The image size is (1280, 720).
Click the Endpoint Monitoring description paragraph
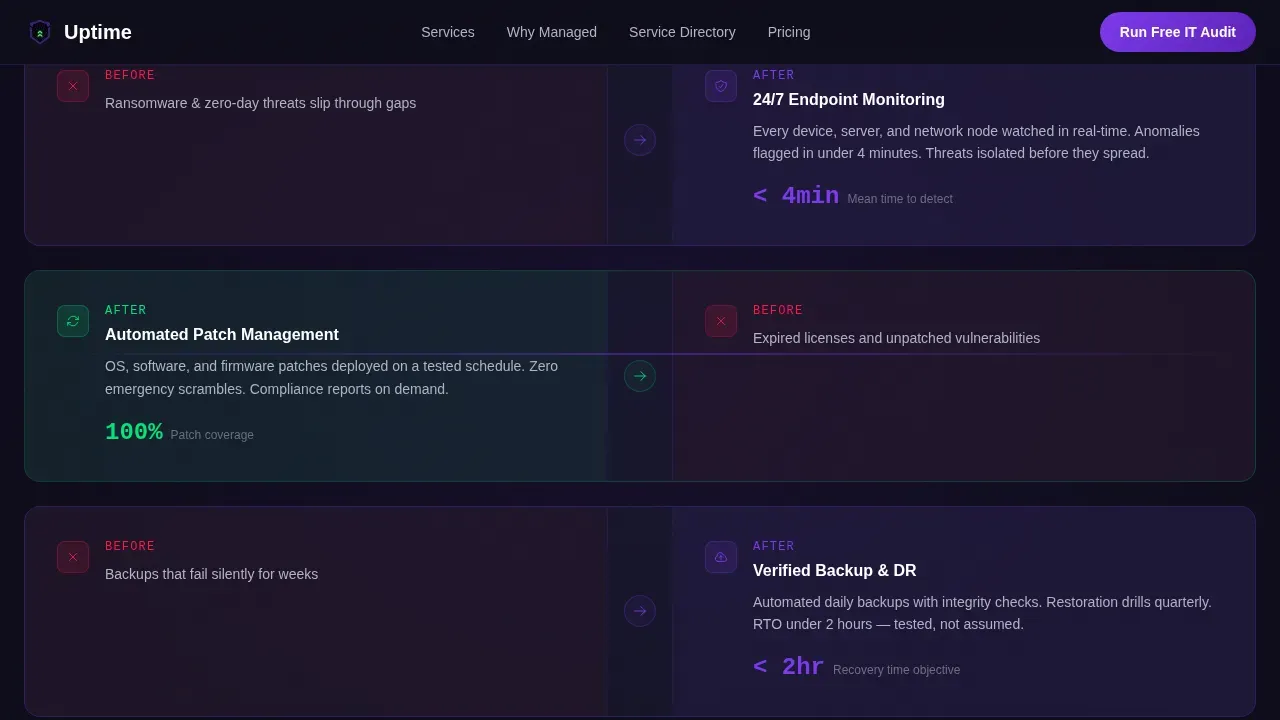point(976,142)
